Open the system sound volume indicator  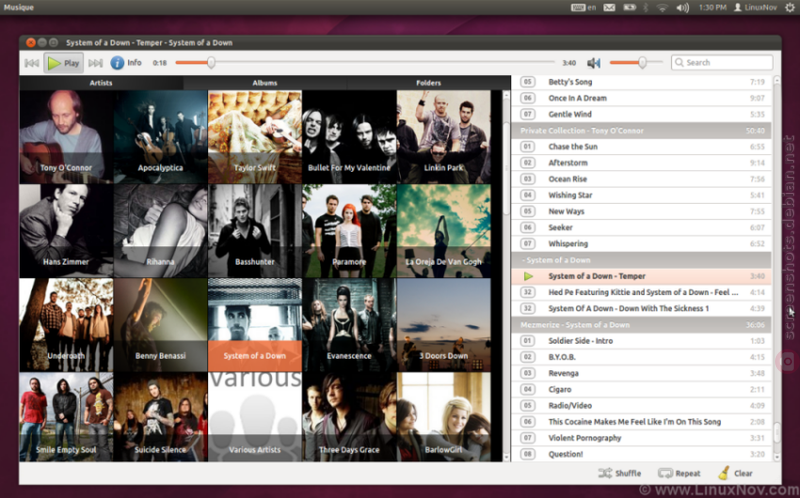coord(682,7)
